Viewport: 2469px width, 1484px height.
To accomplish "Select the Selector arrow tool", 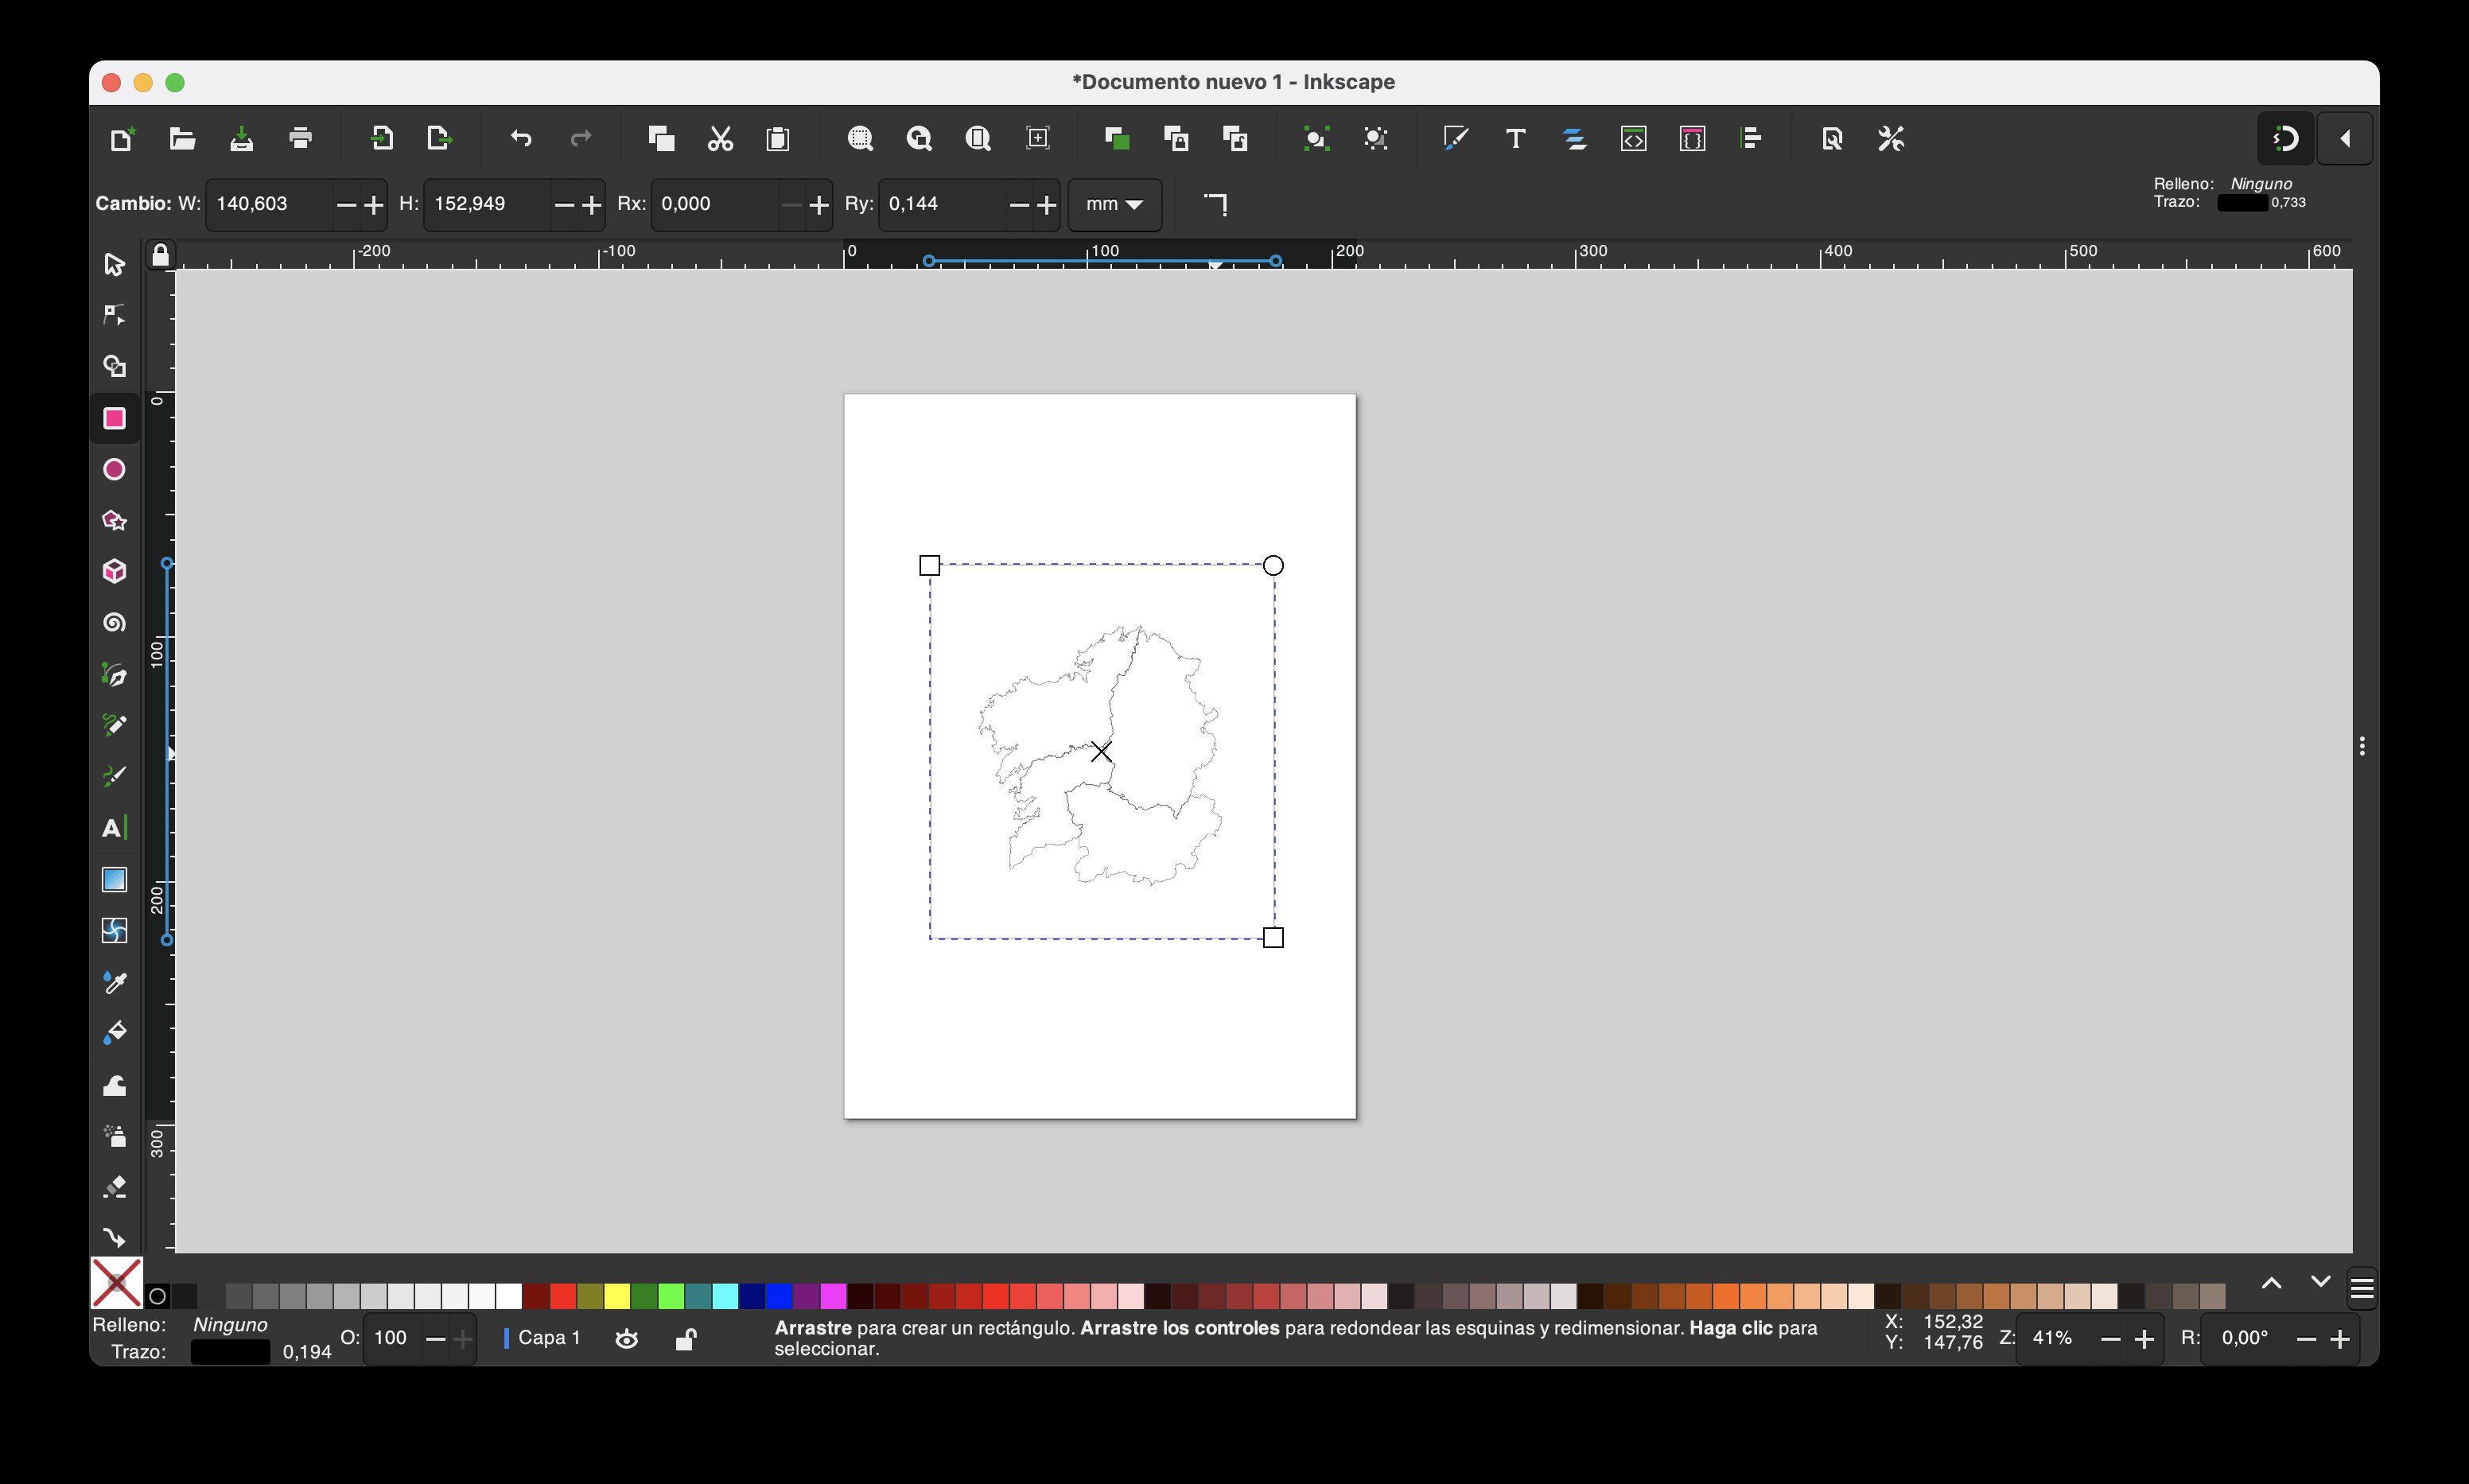I will point(114,264).
